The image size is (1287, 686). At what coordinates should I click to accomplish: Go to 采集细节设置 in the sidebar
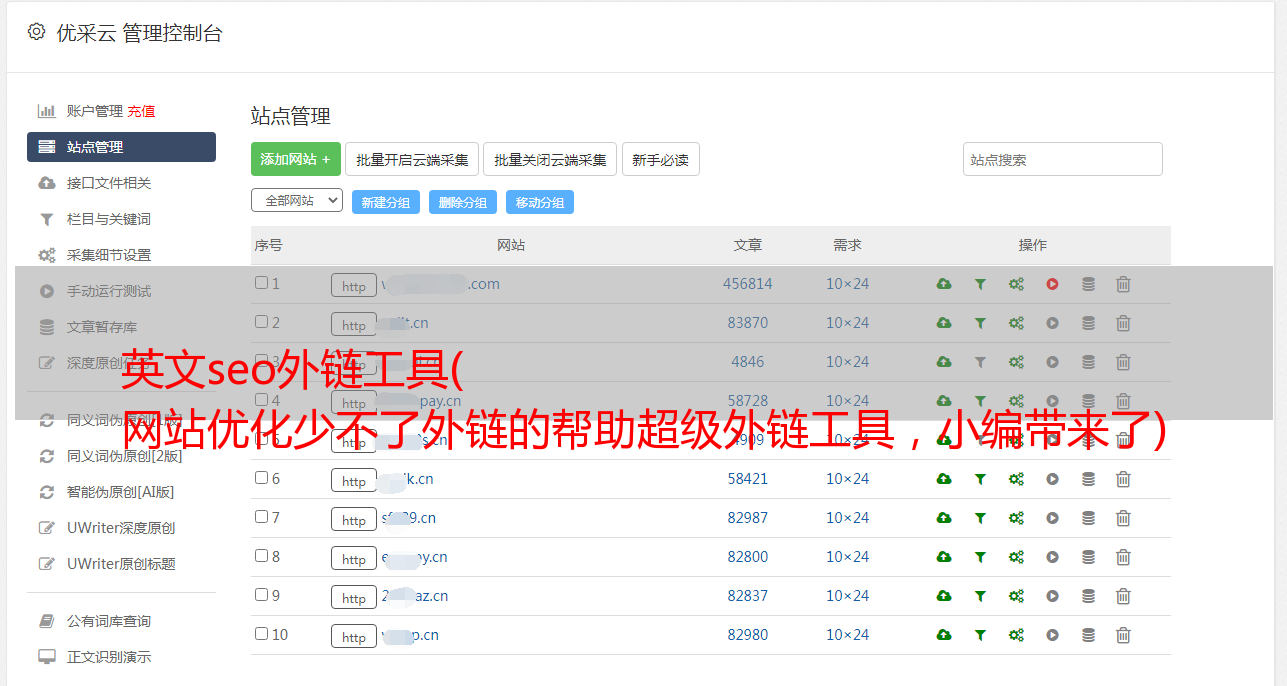point(109,255)
